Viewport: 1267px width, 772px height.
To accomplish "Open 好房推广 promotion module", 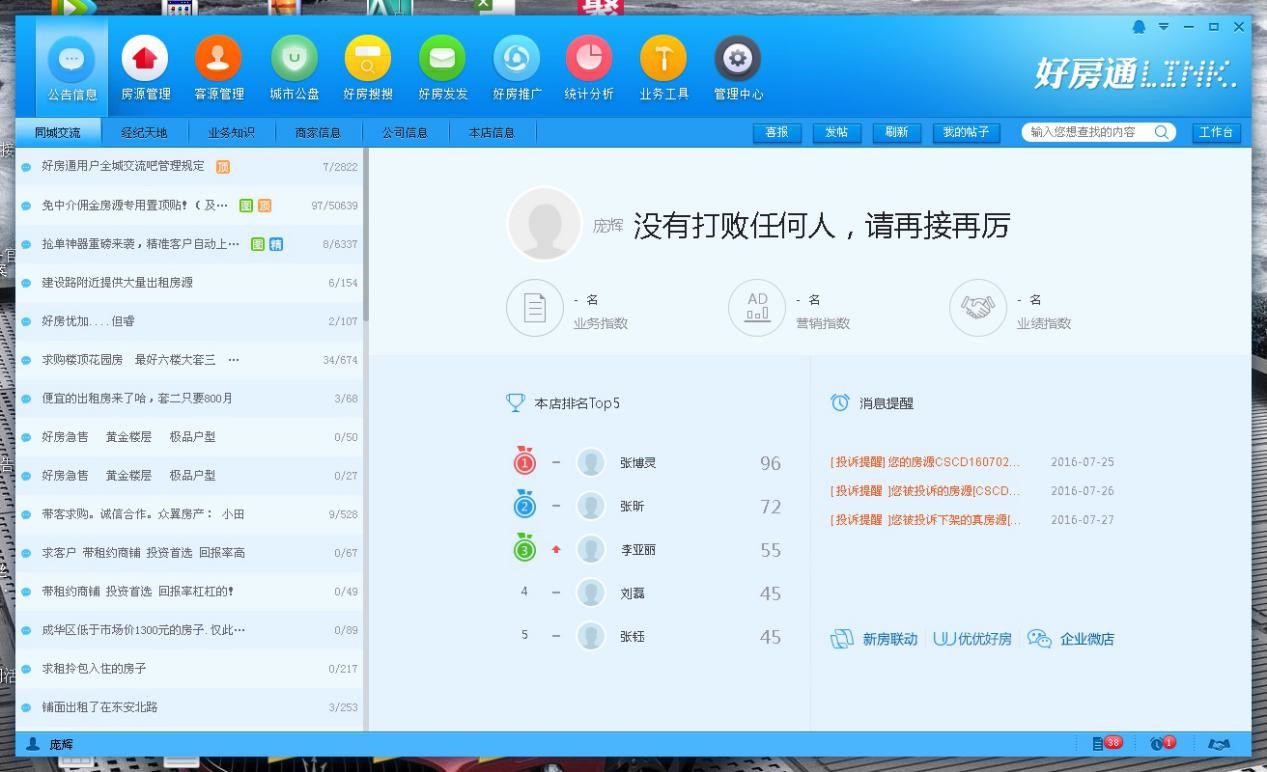I will 516,60.
